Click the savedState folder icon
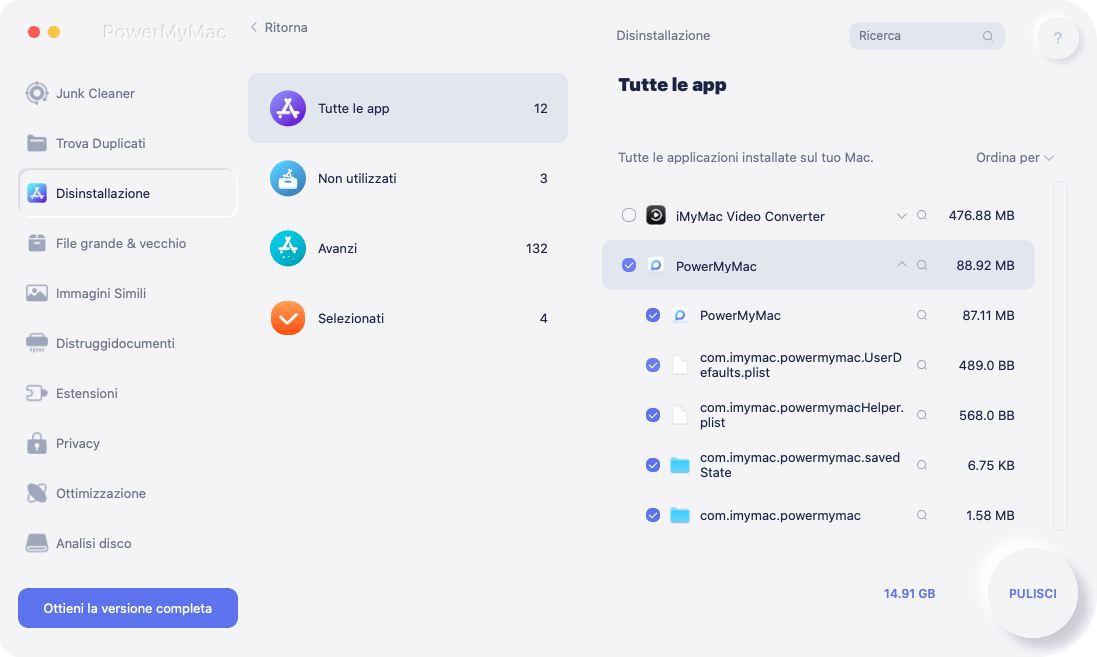The height and width of the screenshot is (657, 1097). (x=679, y=465)
